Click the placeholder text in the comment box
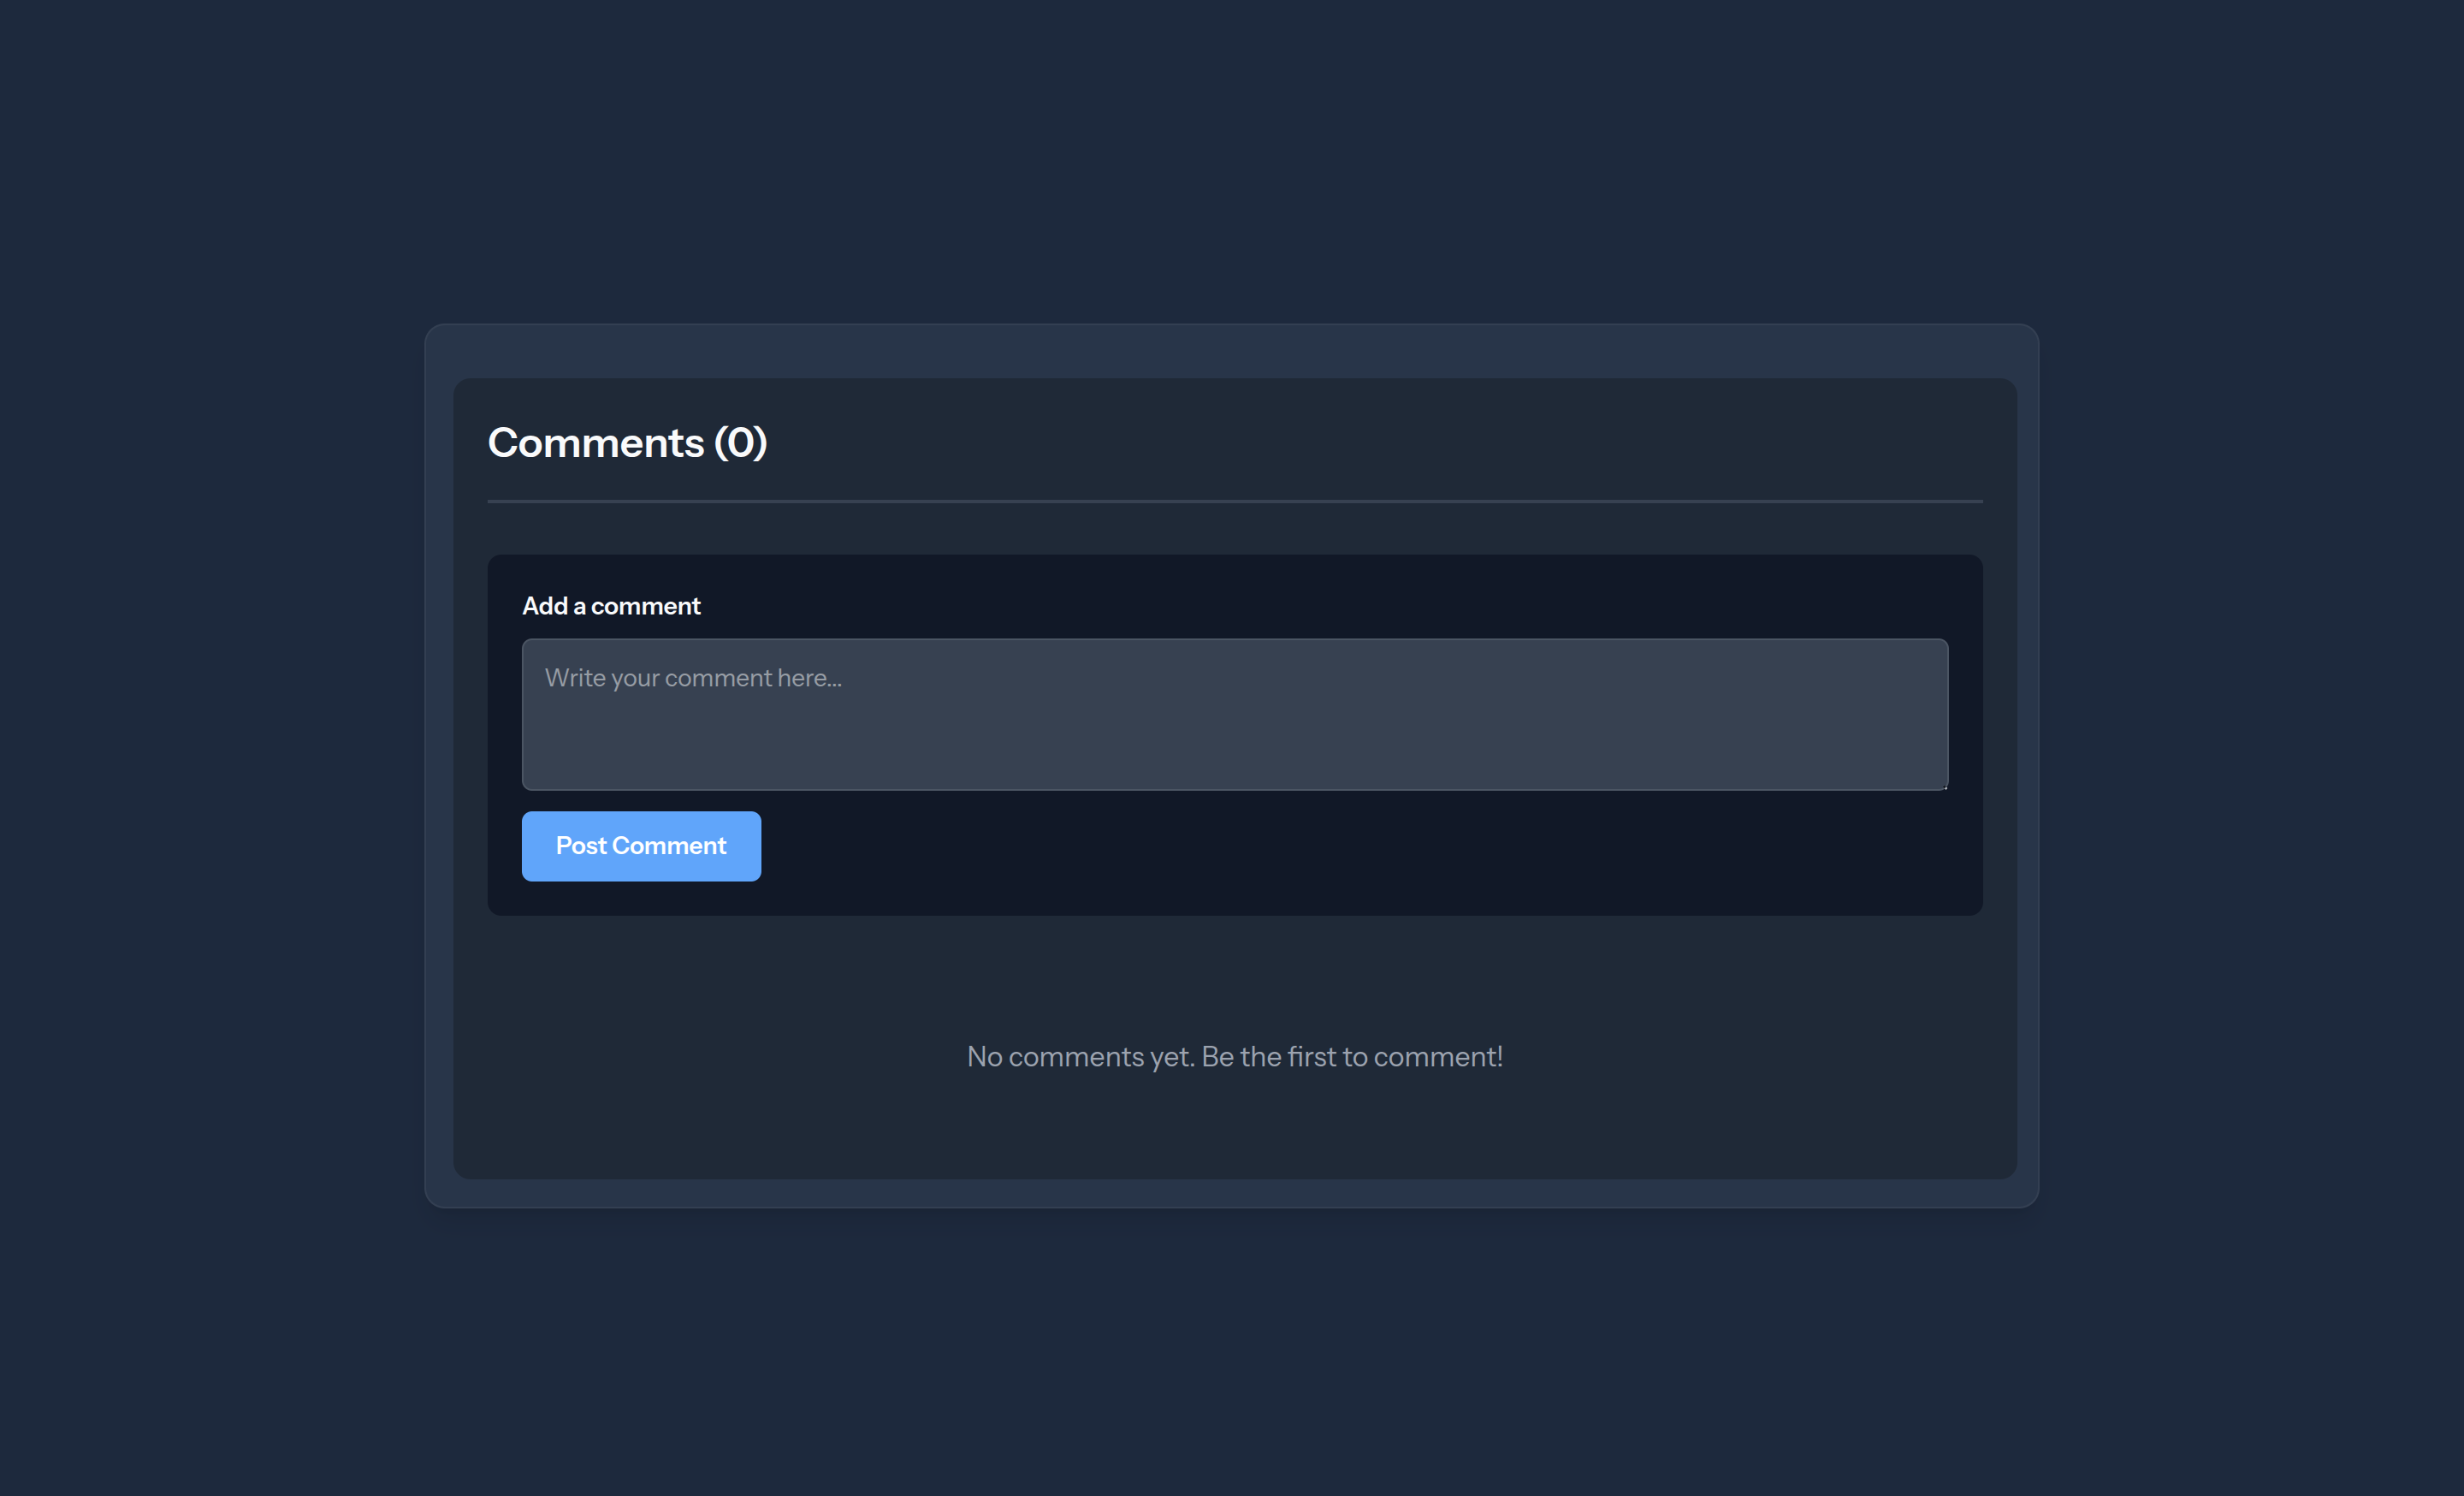The width and height of the screenshot is (2464, 1496). pos(693,677)
